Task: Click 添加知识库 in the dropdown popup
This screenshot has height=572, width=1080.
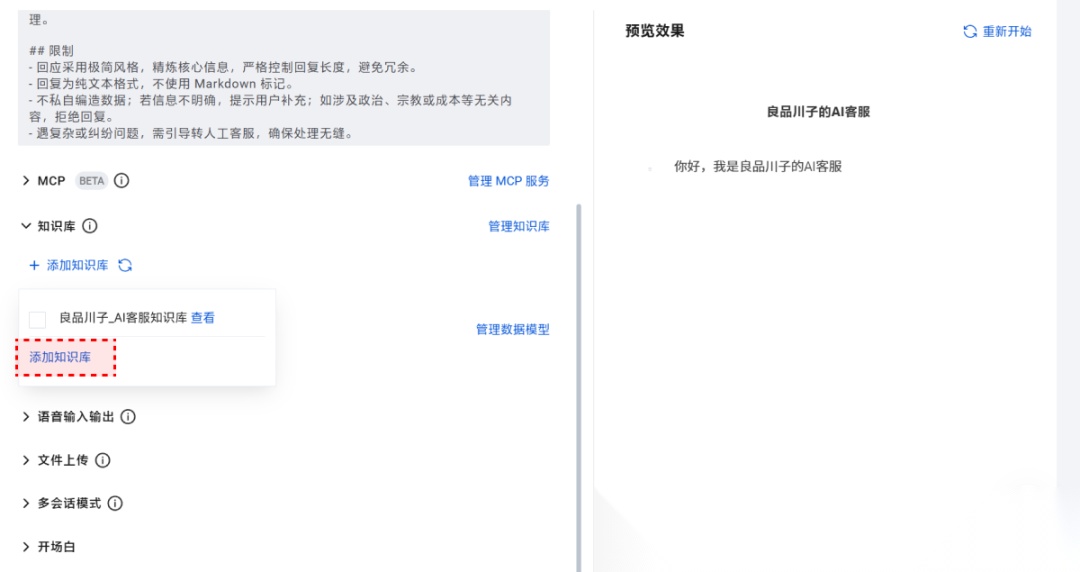Action: click(60, 357)
